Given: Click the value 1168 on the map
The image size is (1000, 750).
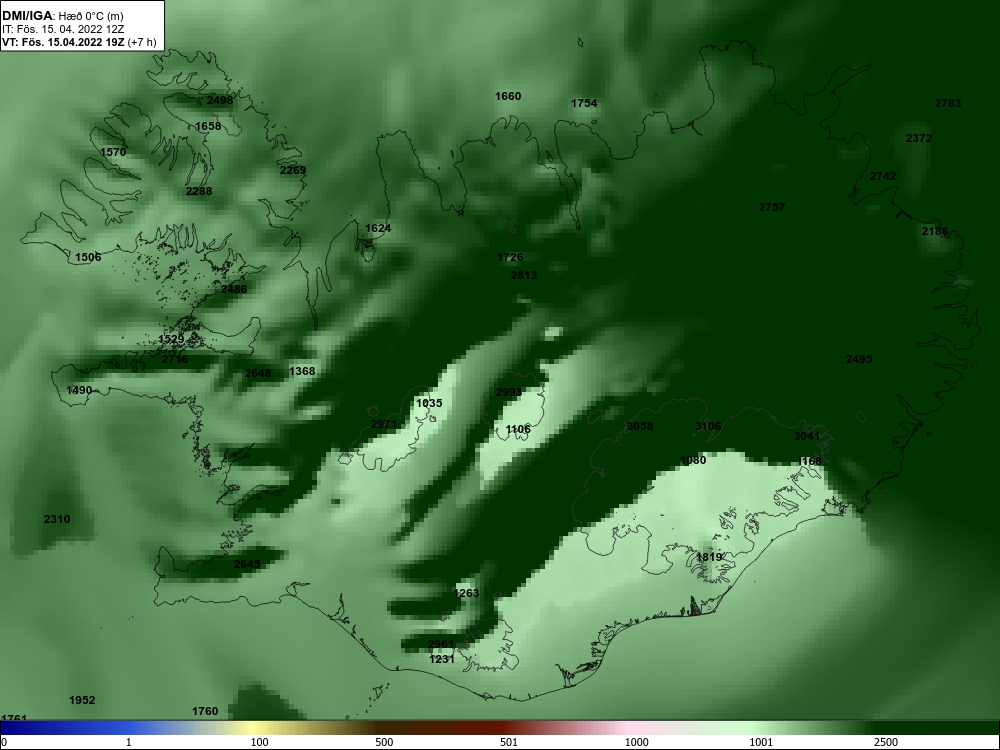Looking at the screenshot, I should click(810, 461).
